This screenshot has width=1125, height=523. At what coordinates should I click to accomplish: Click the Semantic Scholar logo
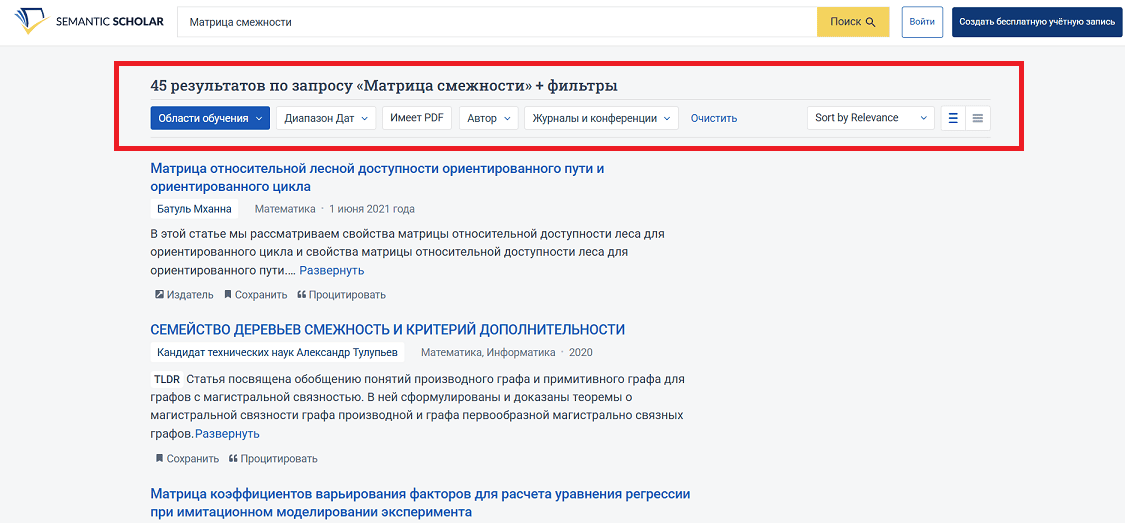click(88, 22)
